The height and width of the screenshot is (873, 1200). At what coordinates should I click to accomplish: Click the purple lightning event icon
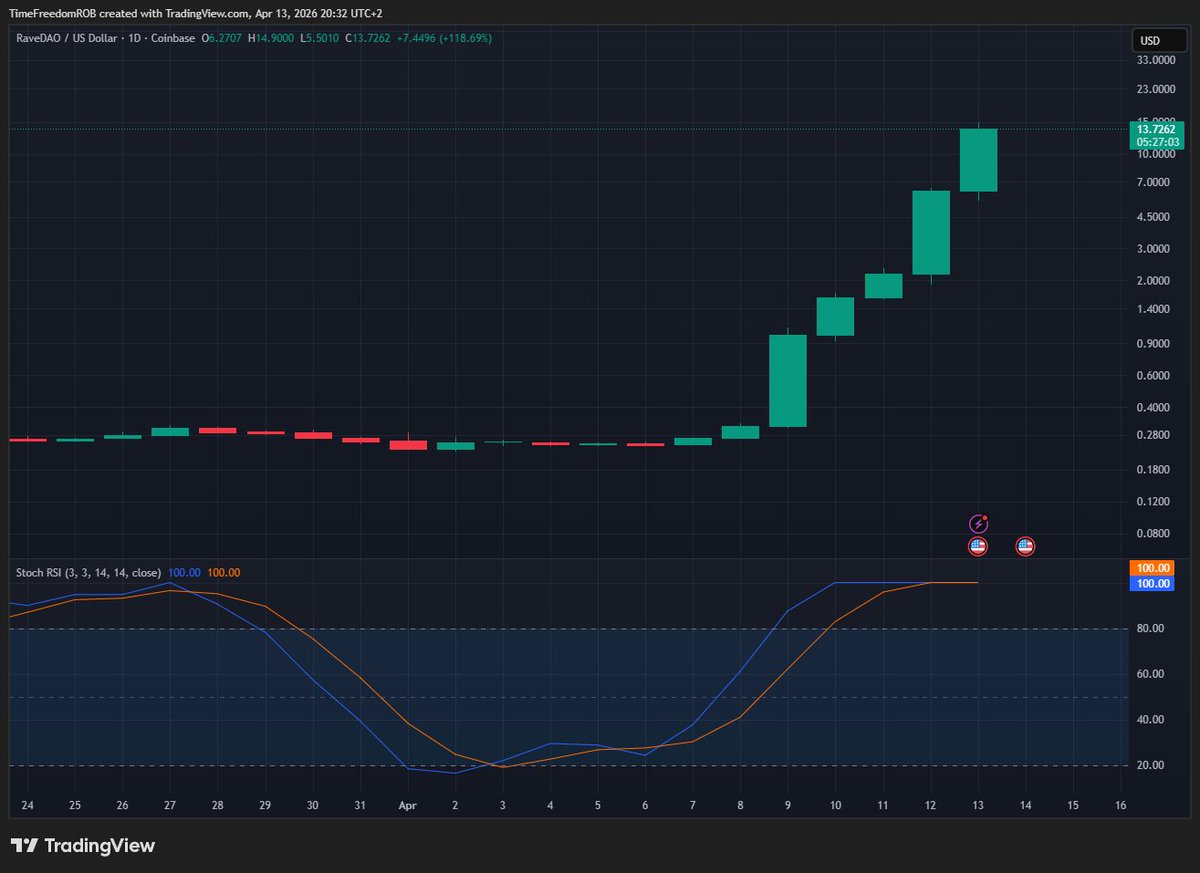(979, 523)
